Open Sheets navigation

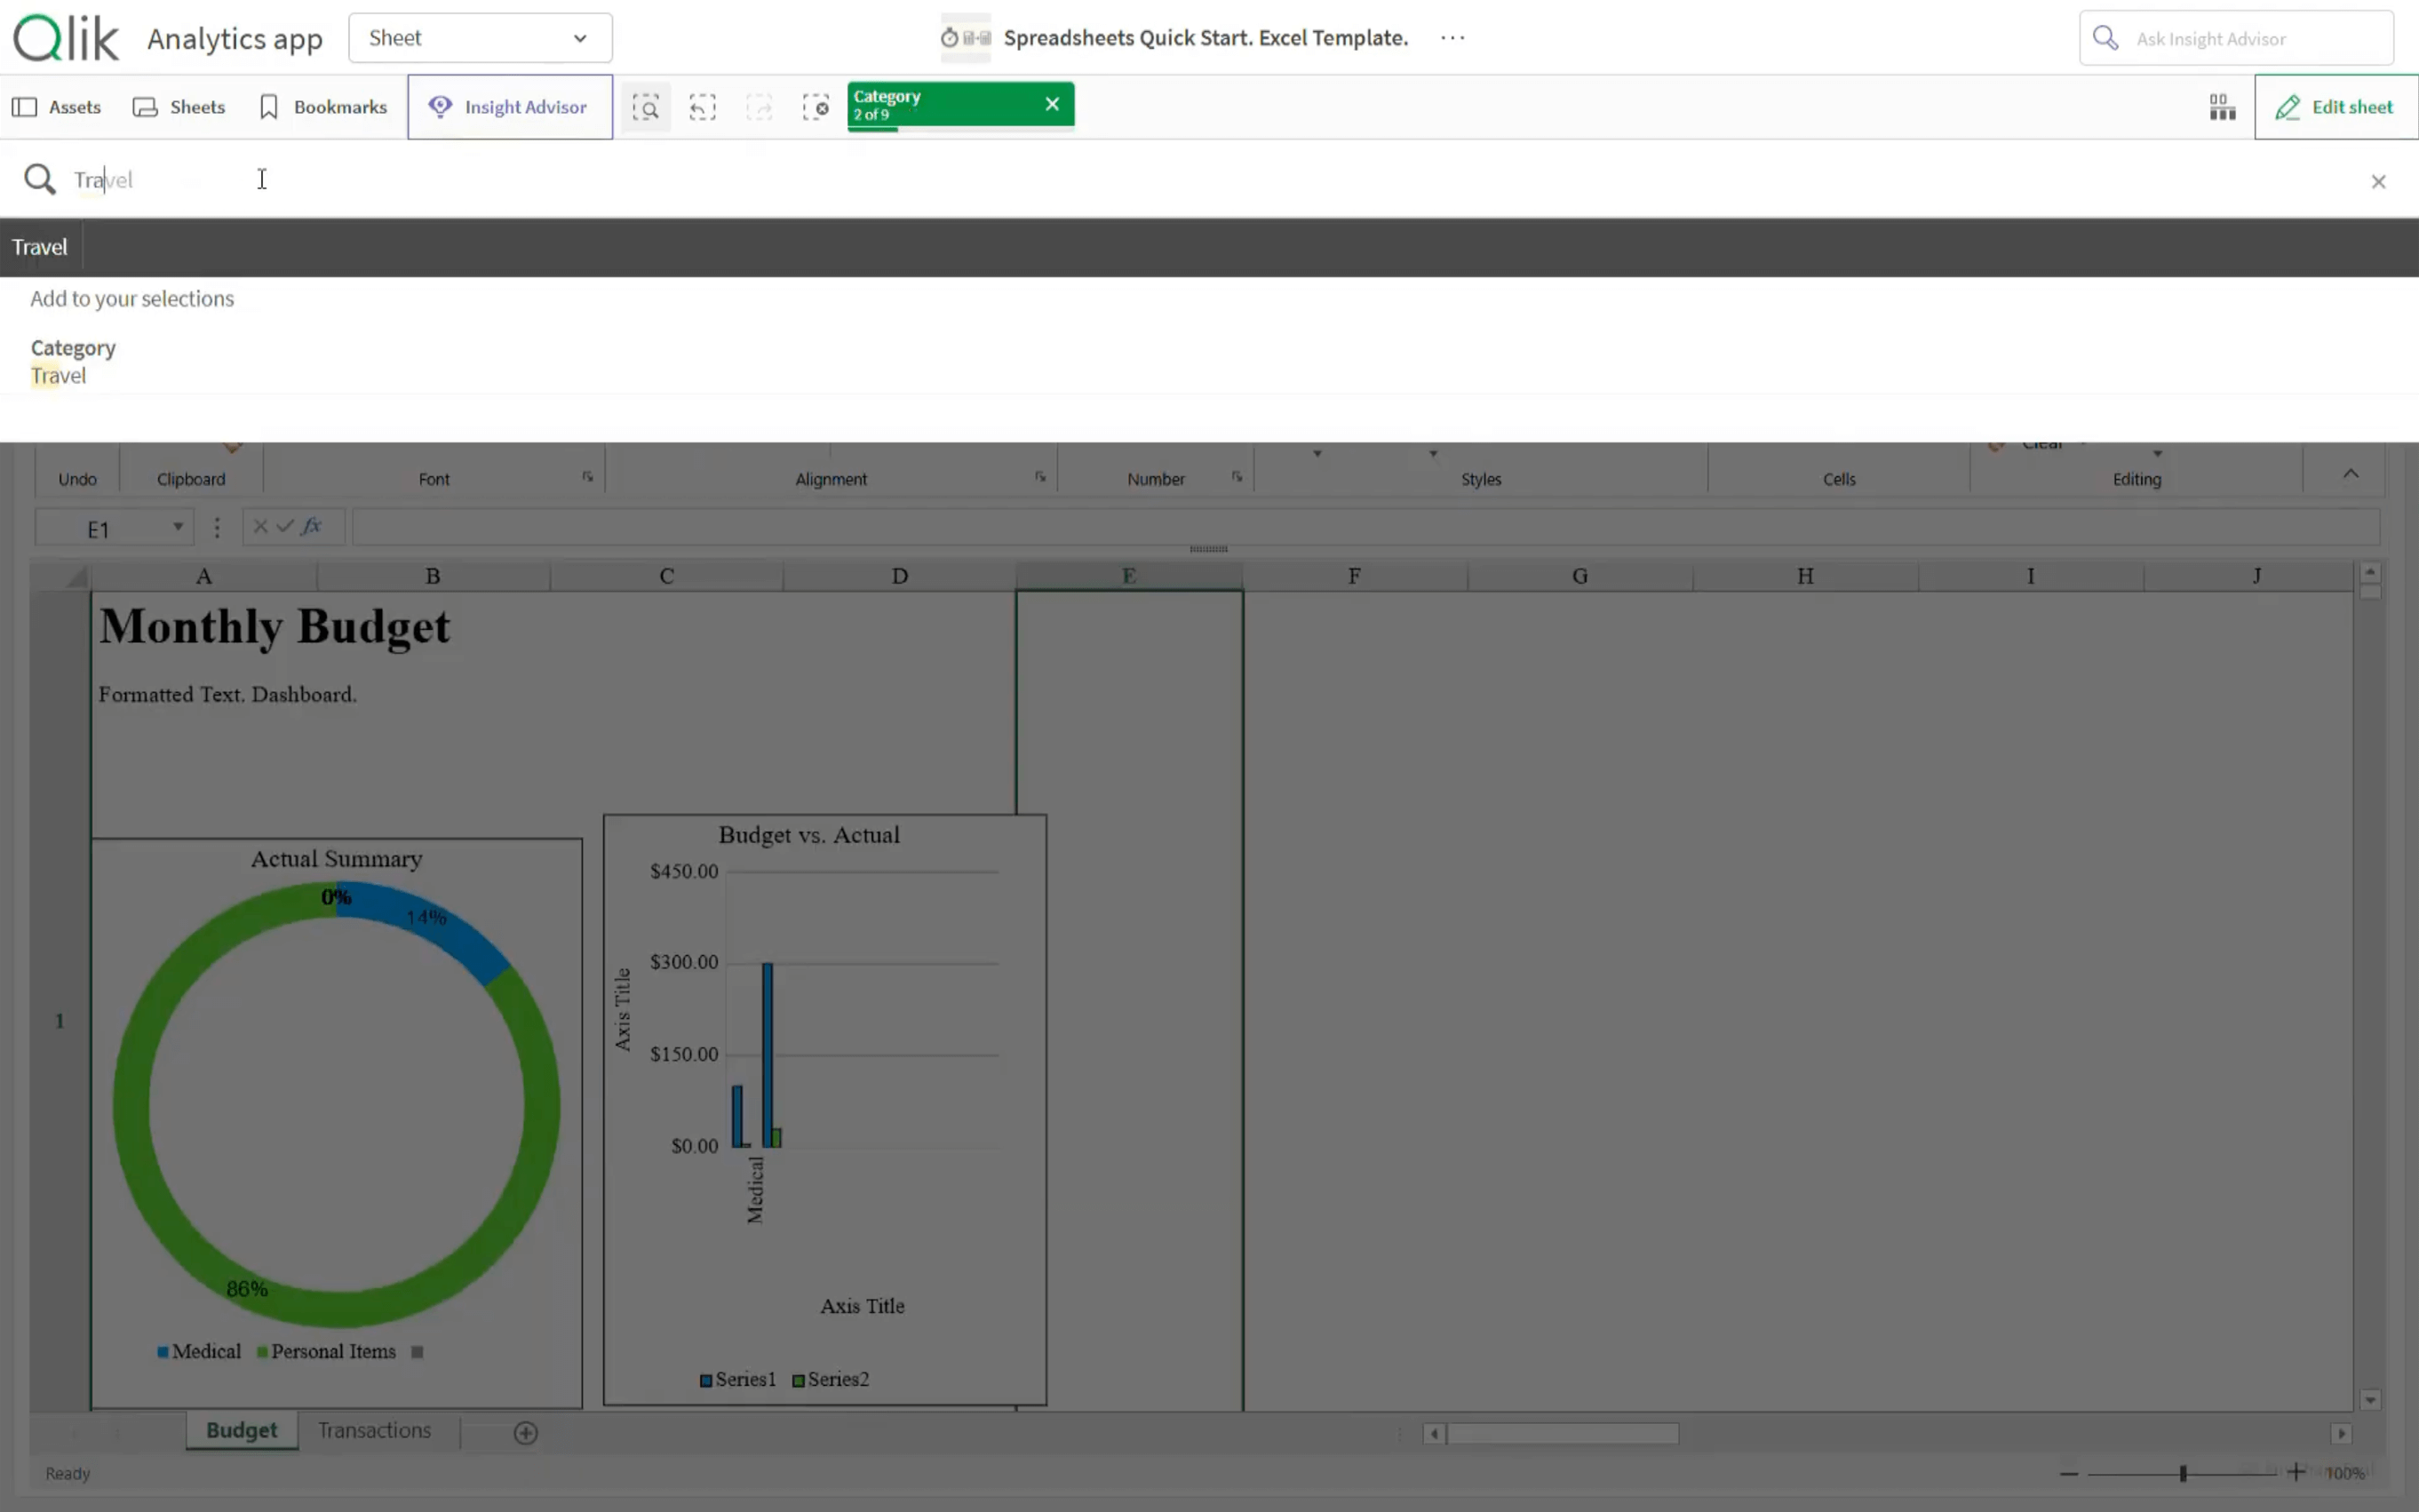point(179,107)
